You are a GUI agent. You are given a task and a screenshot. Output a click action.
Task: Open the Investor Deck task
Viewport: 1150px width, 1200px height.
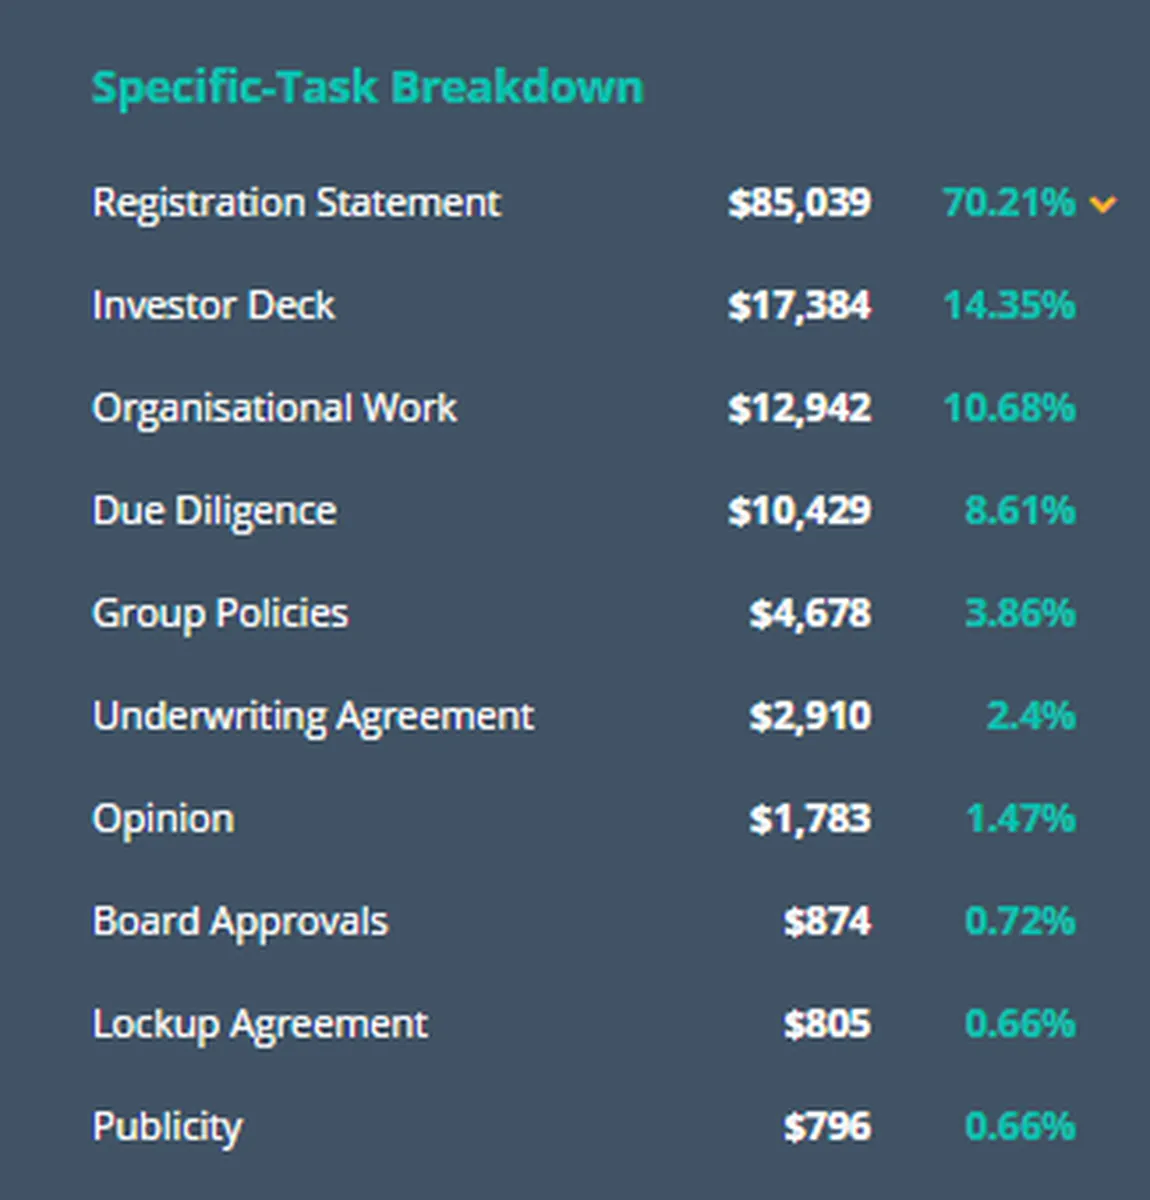click(213, 305)
